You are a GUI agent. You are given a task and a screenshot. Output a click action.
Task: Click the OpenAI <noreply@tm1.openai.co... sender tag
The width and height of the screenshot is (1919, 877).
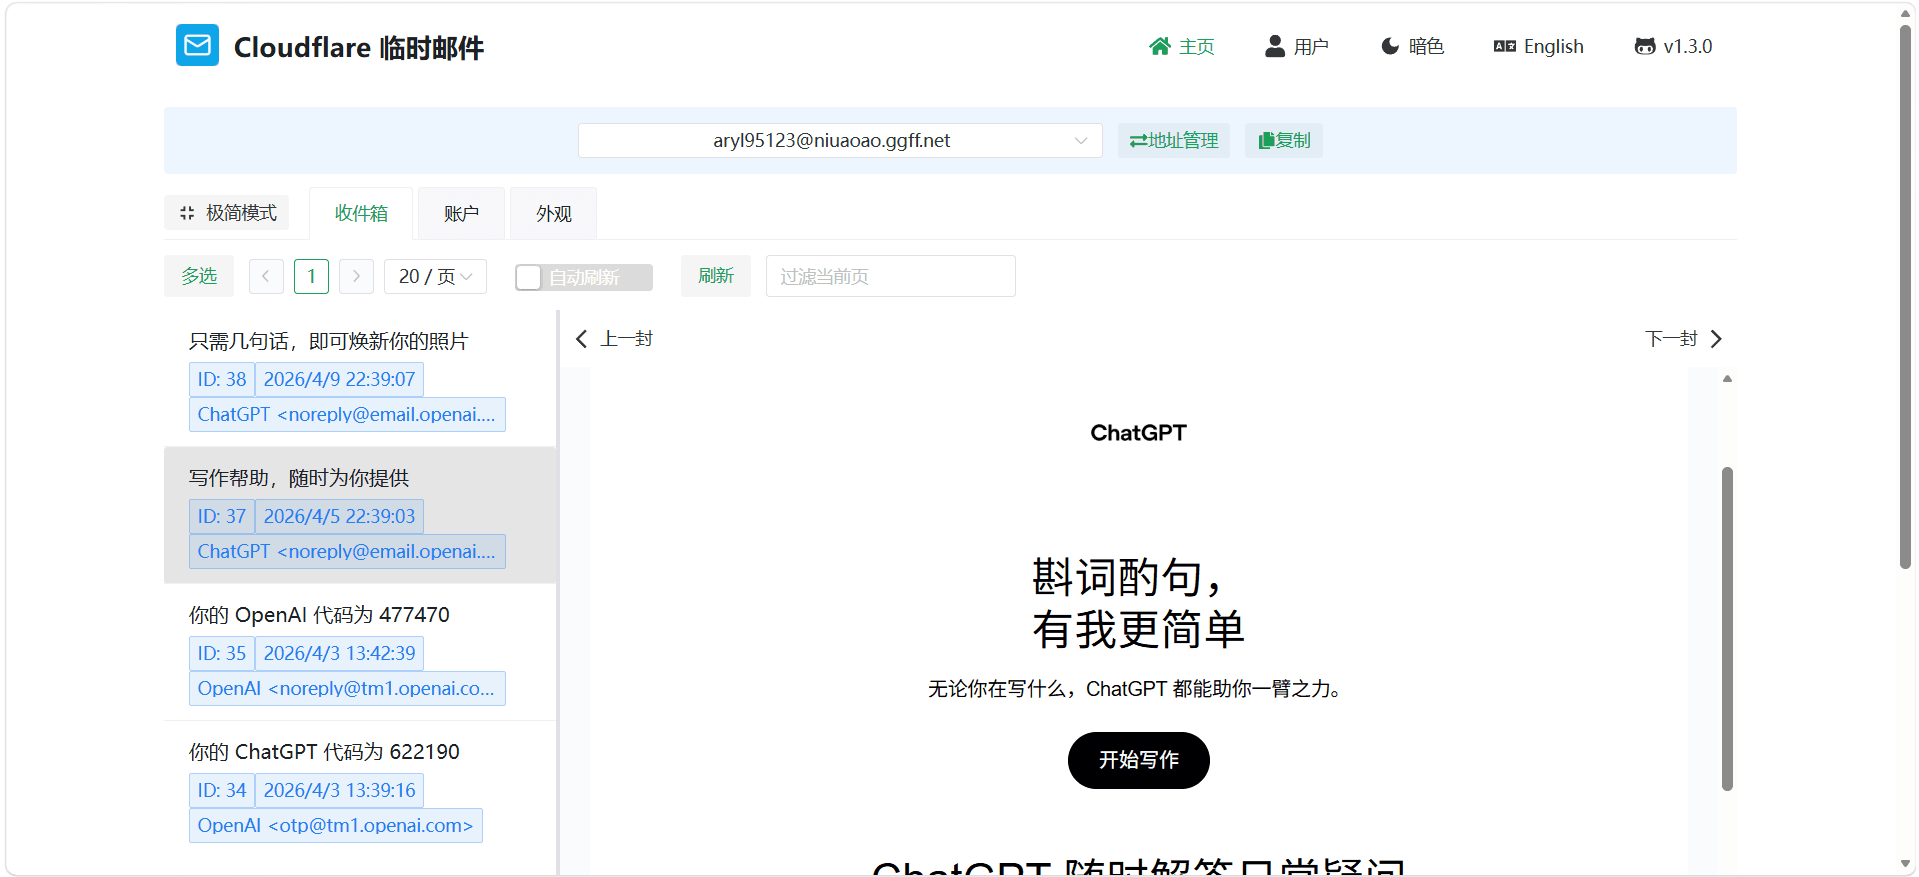point(347,688)
